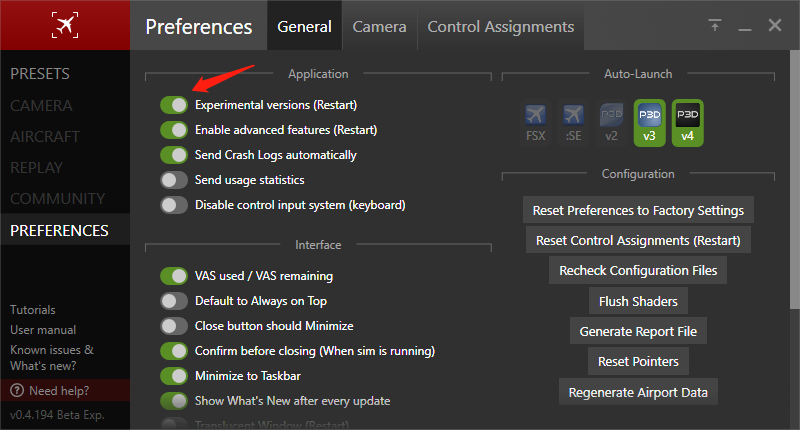Click the red airplane logo icon

pos(65,27)
